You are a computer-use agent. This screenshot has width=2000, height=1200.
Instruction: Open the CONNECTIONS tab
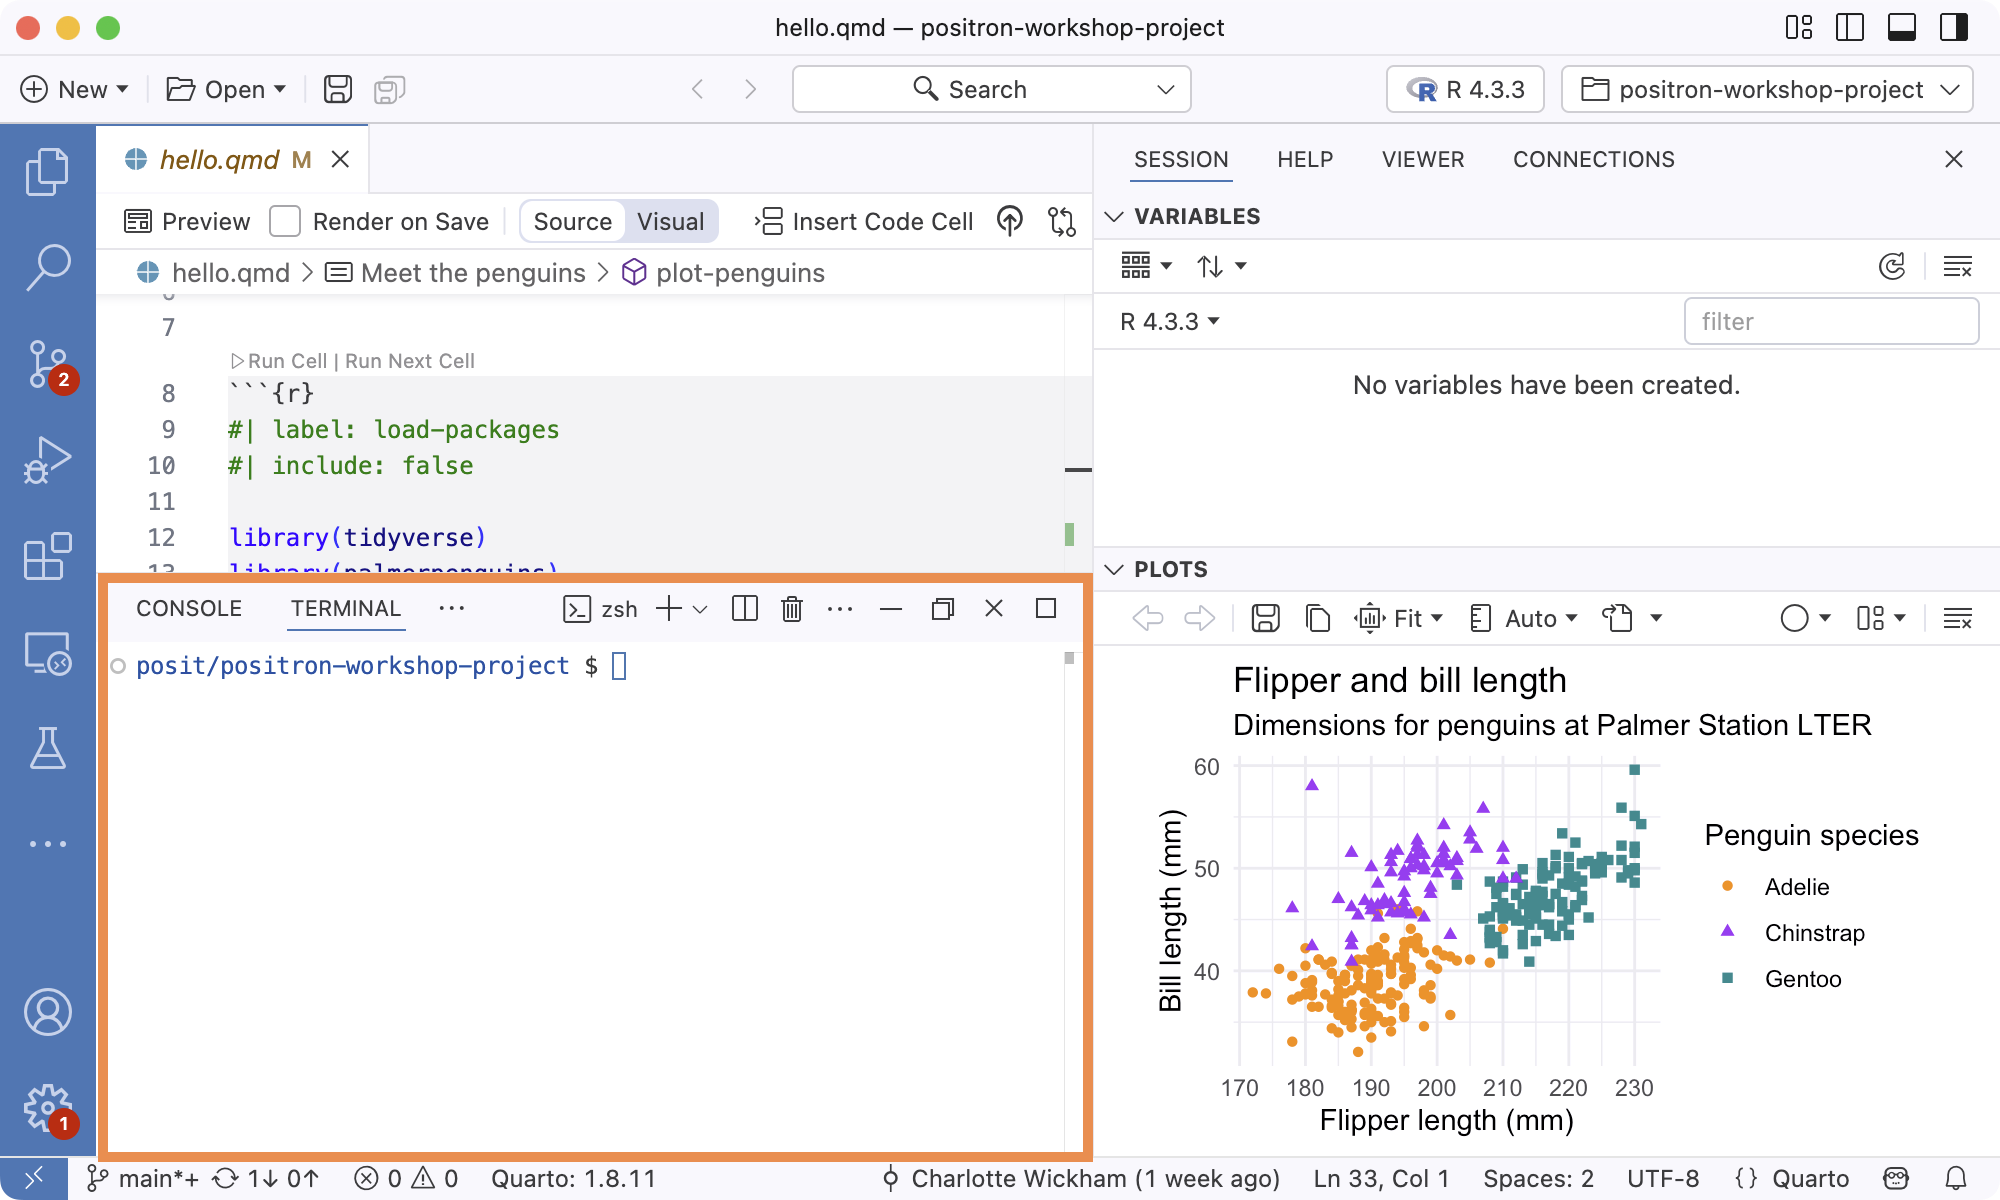pos(1593,159)
